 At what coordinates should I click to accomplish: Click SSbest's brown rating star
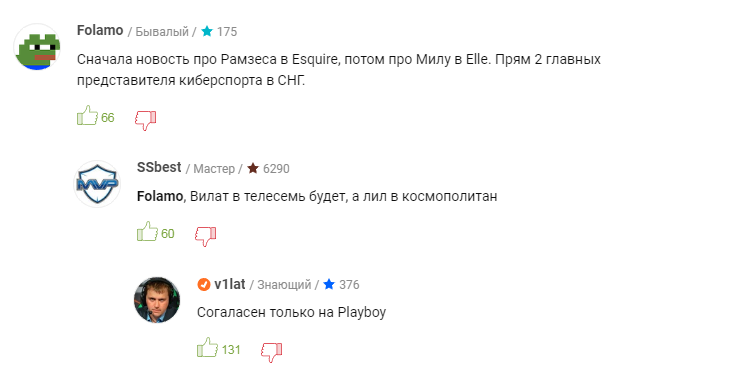[x=253, y=168]
